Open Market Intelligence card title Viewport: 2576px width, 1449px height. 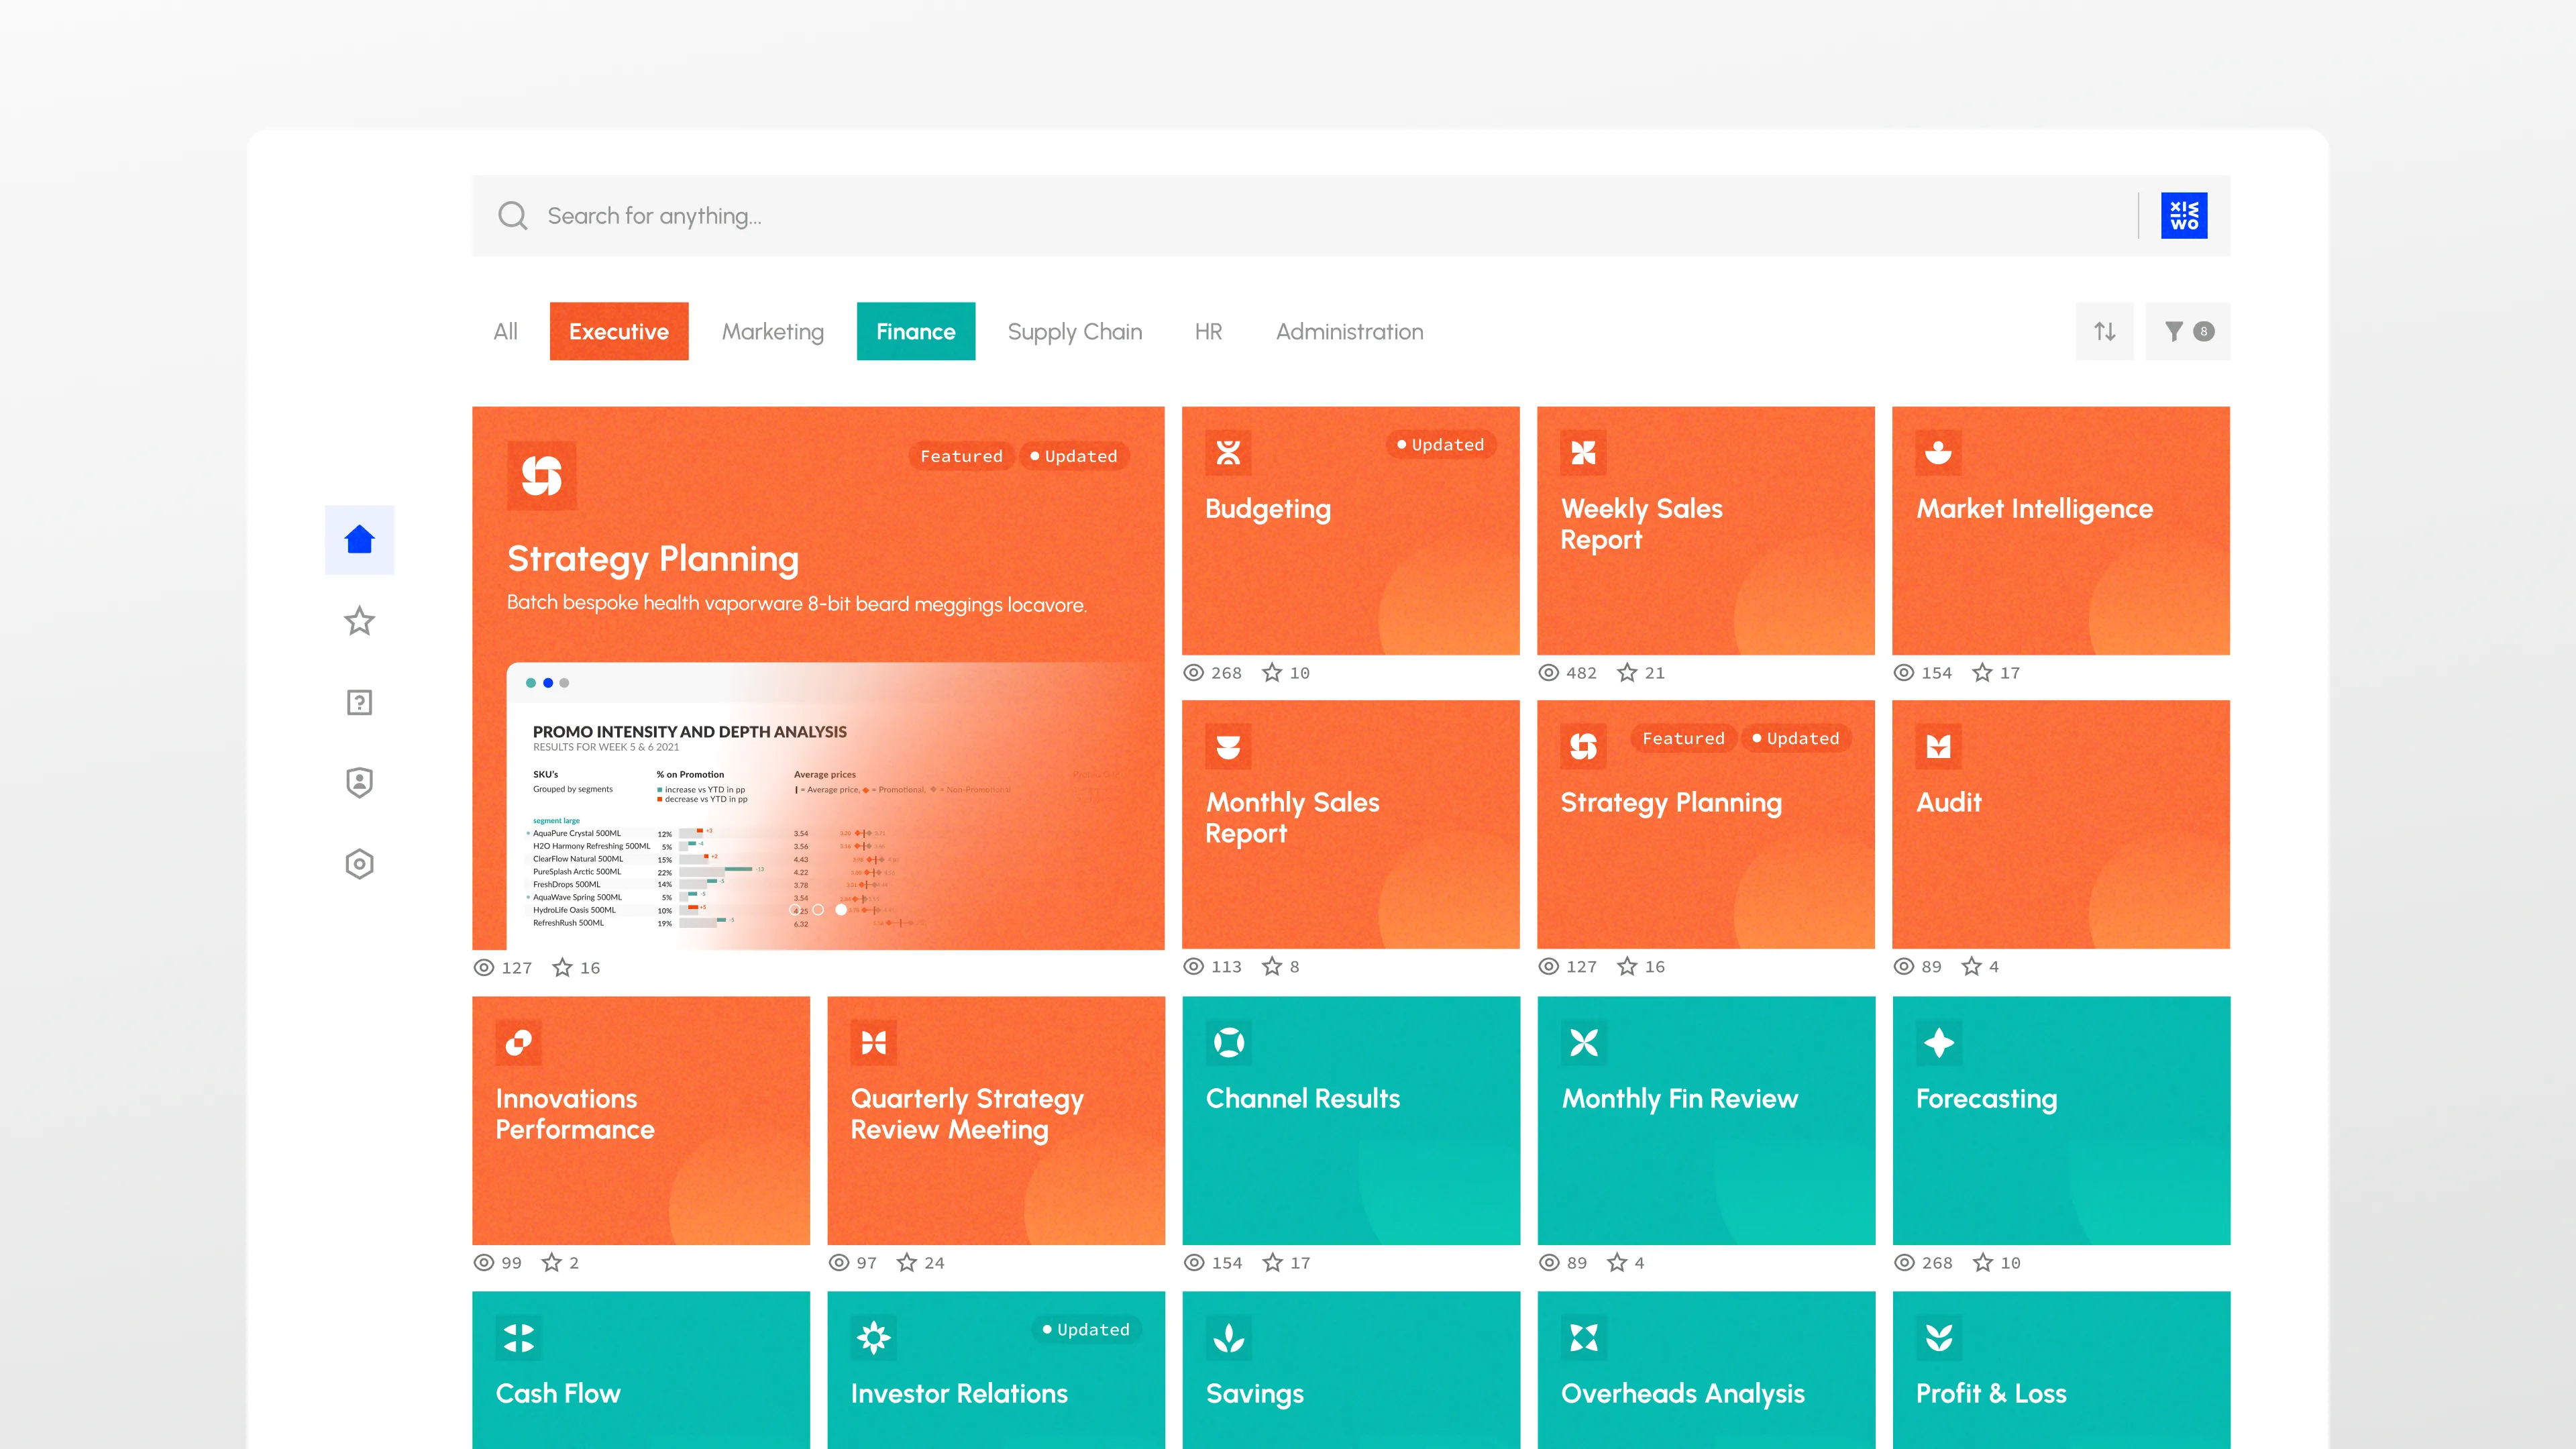(2034, 510)
